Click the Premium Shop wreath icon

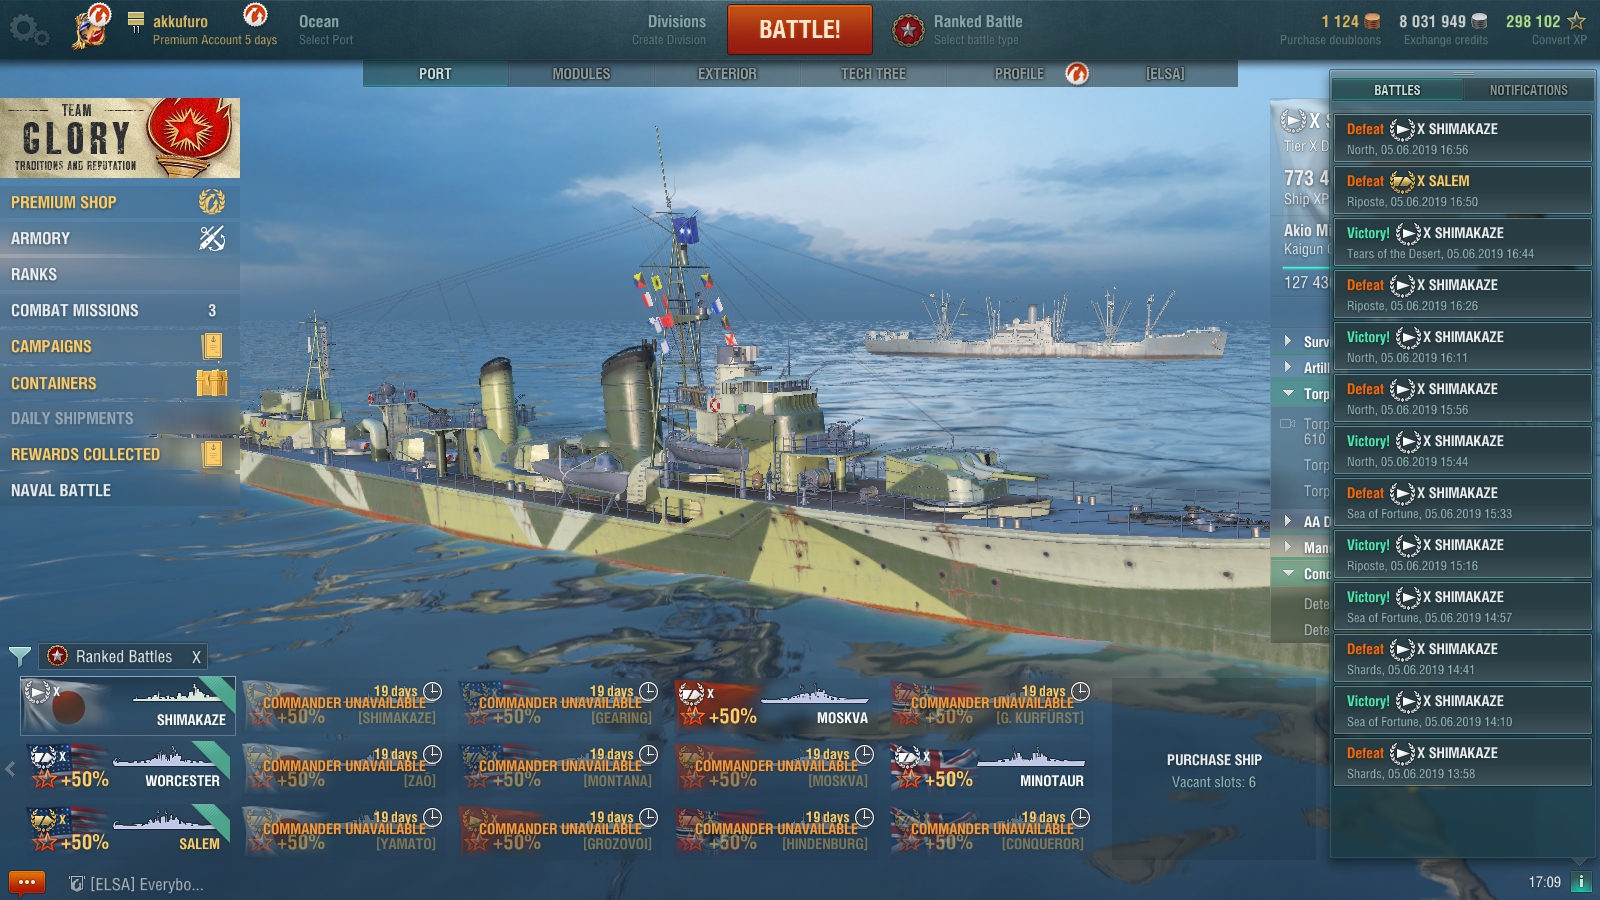212,202
